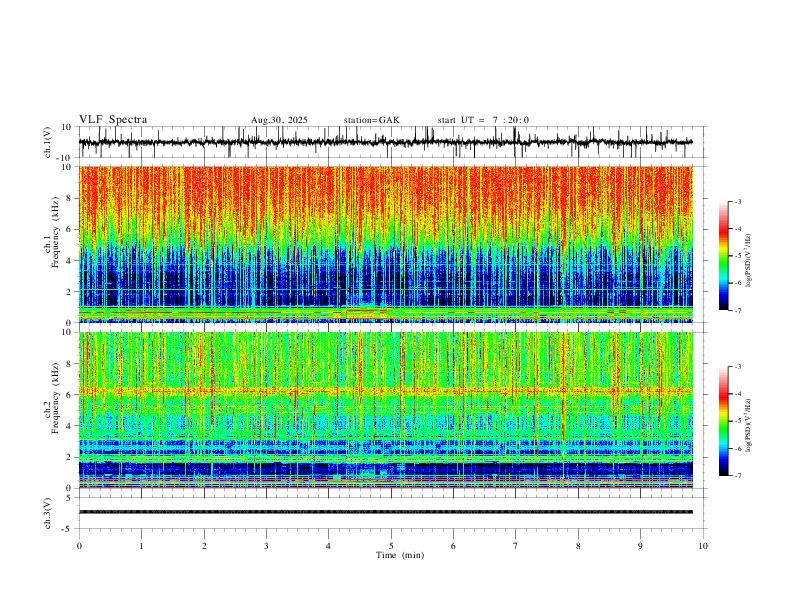
Task: Click the ch.2 spectrogram "4" kHz tick label
Action: [x=69, y=426]
